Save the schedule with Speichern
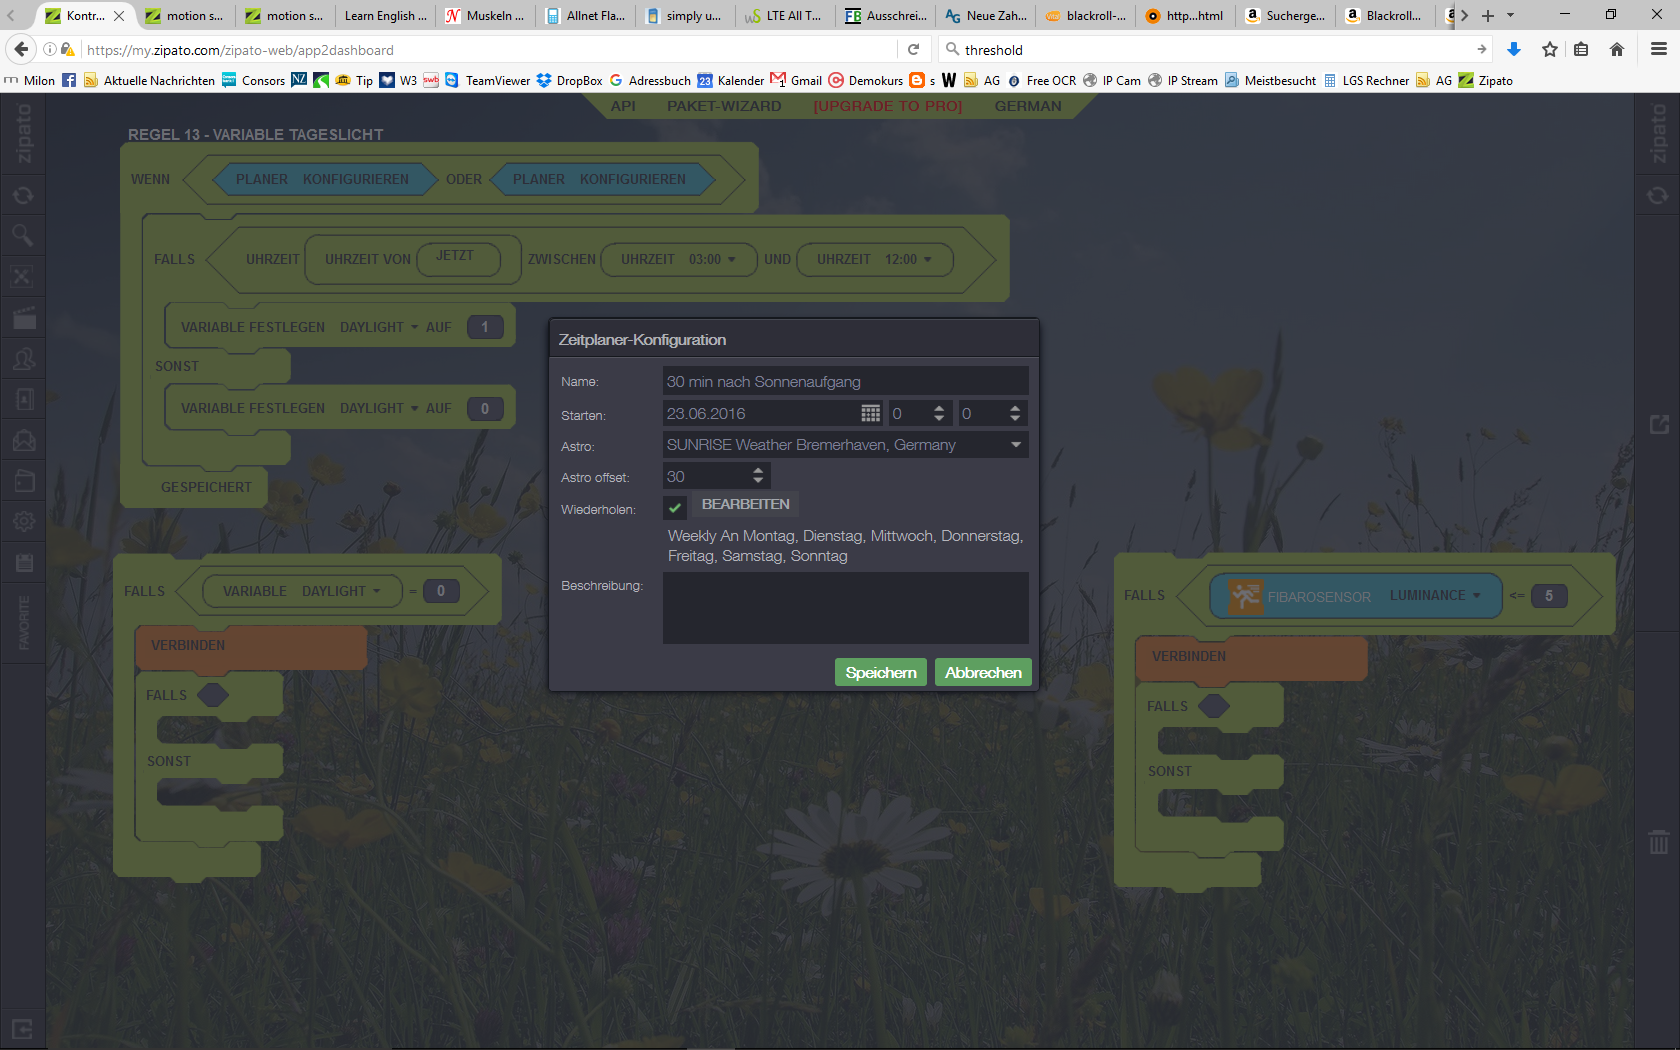1680x1050 pixels. (880, 673)
